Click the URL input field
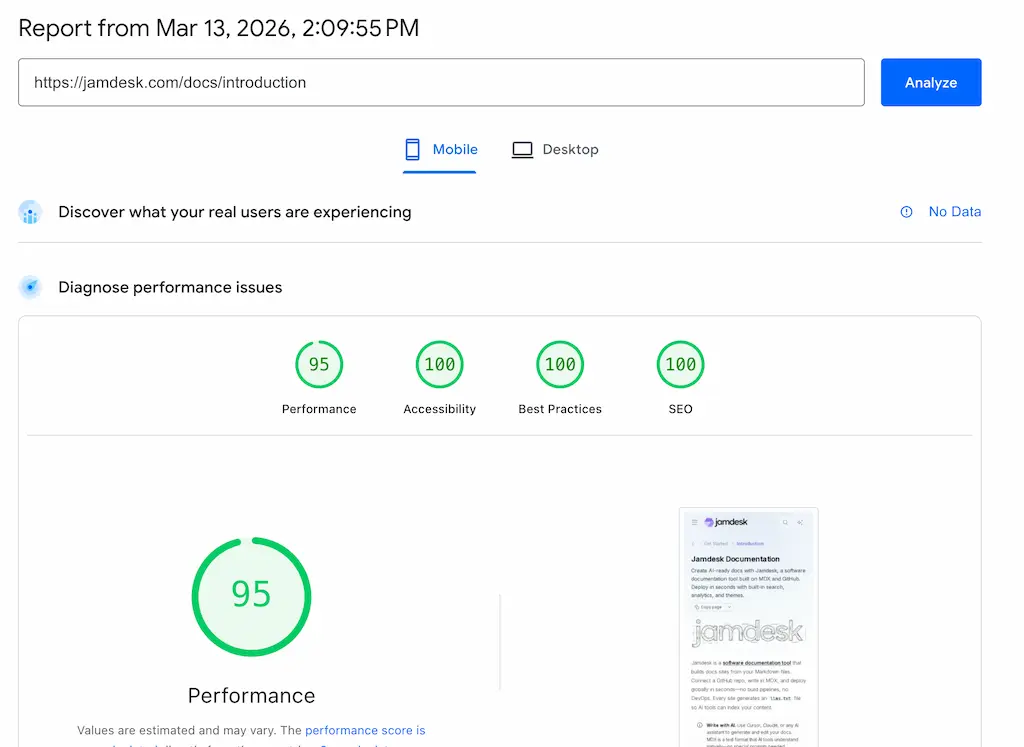 pos(441,82)
